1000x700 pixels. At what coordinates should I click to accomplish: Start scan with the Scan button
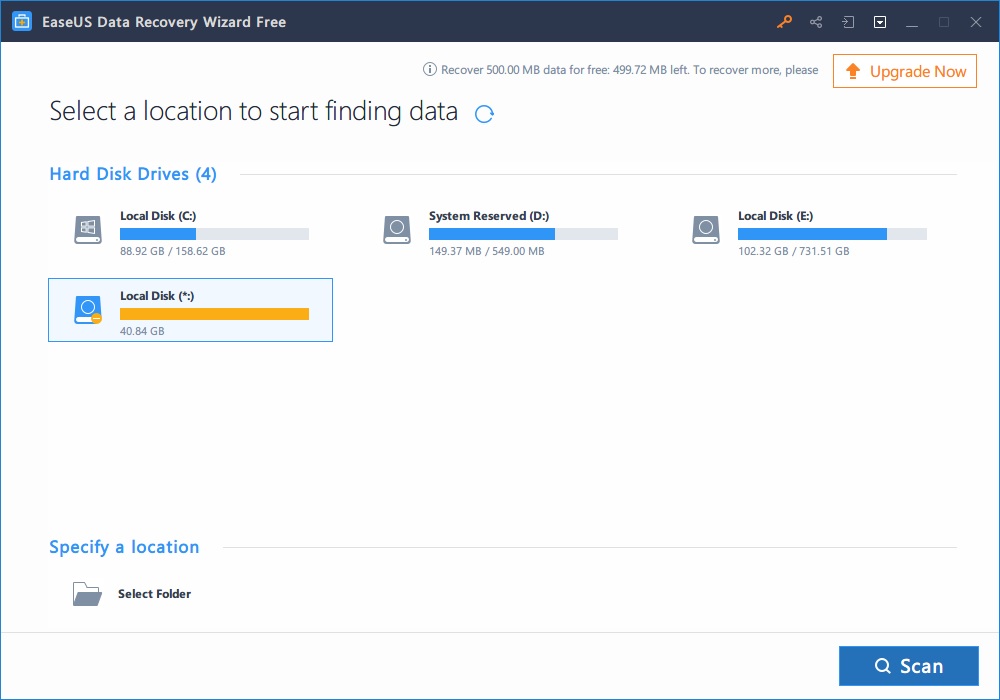point(908,666)
